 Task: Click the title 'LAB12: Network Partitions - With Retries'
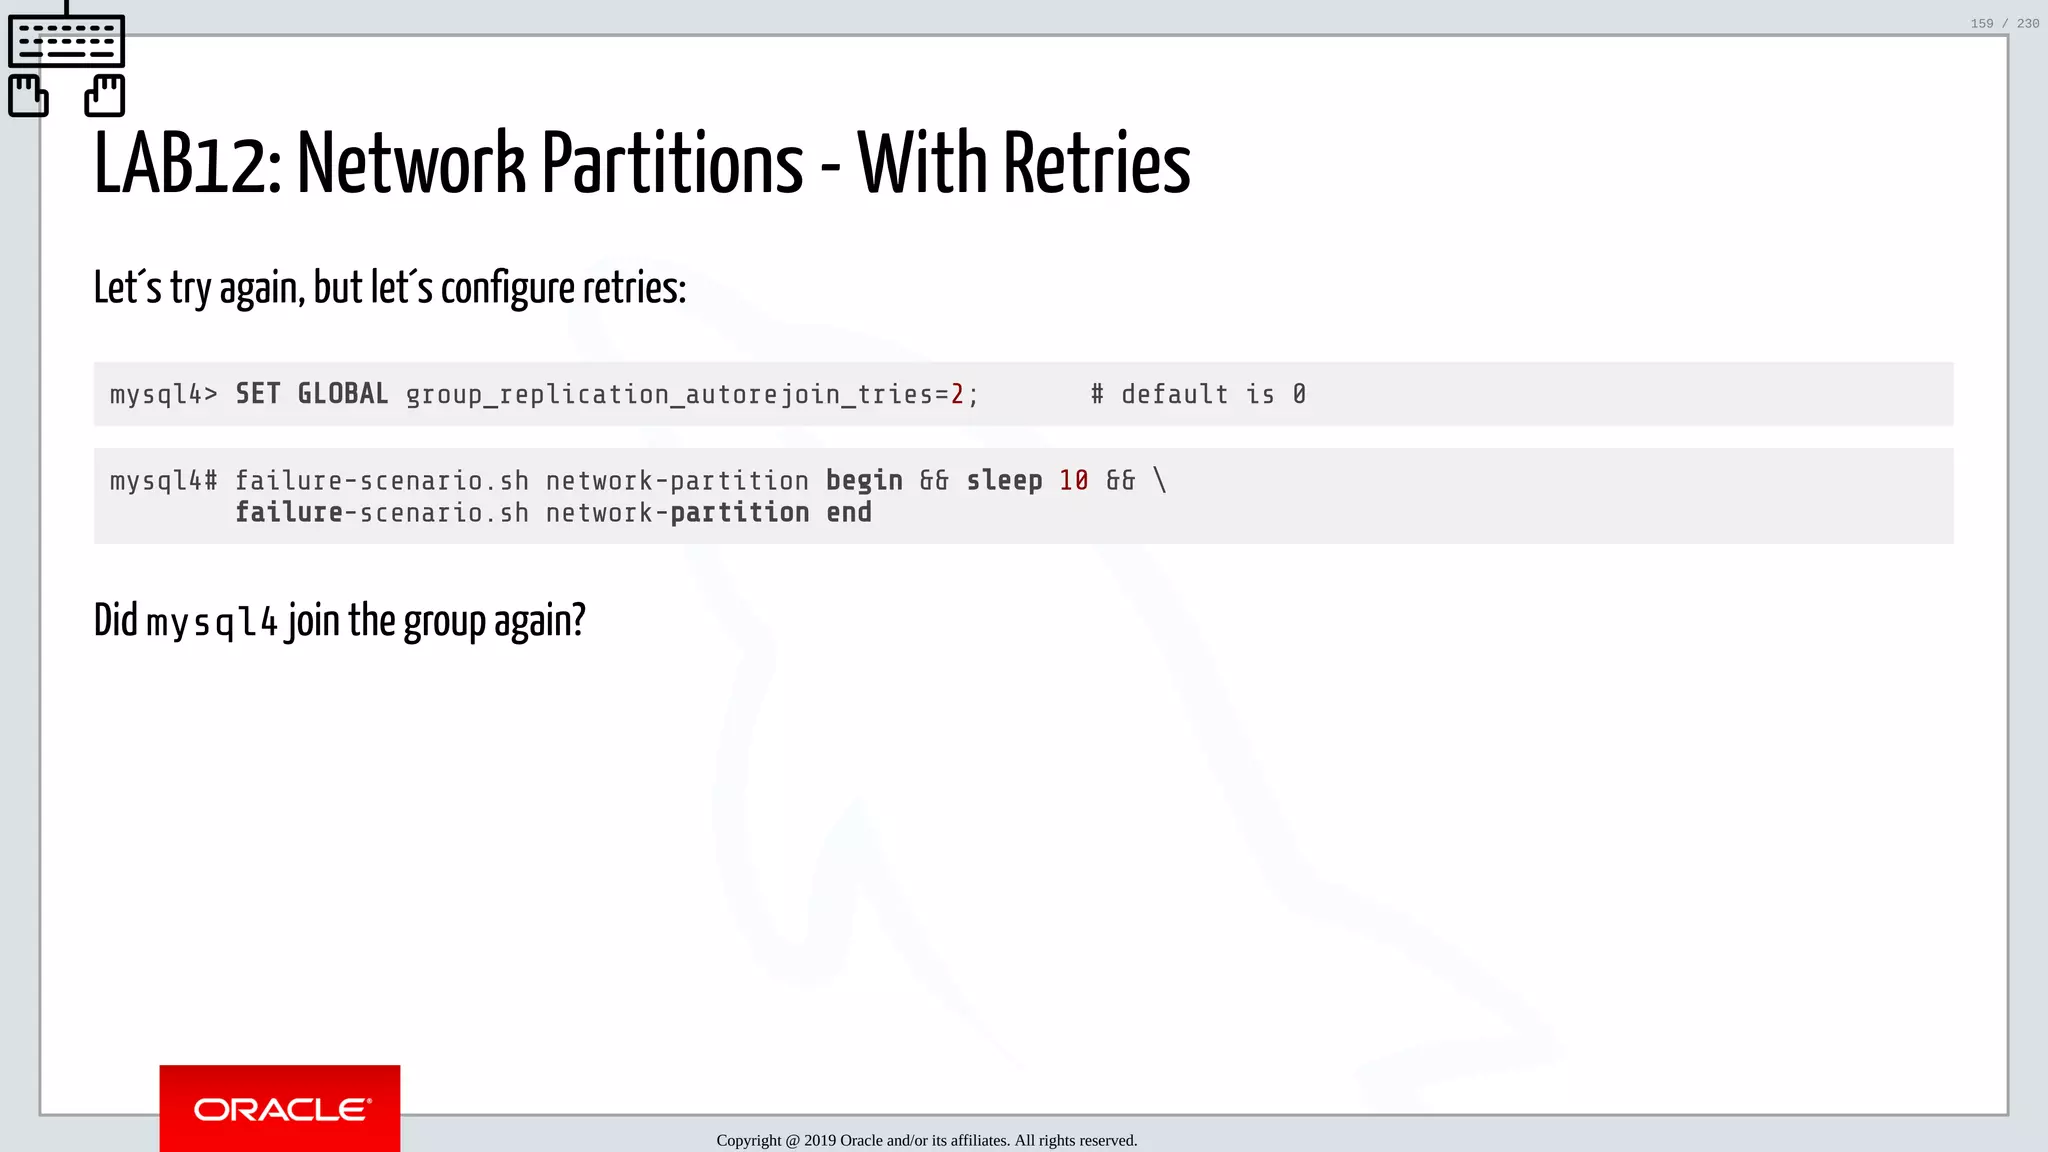tap(642, 162)
